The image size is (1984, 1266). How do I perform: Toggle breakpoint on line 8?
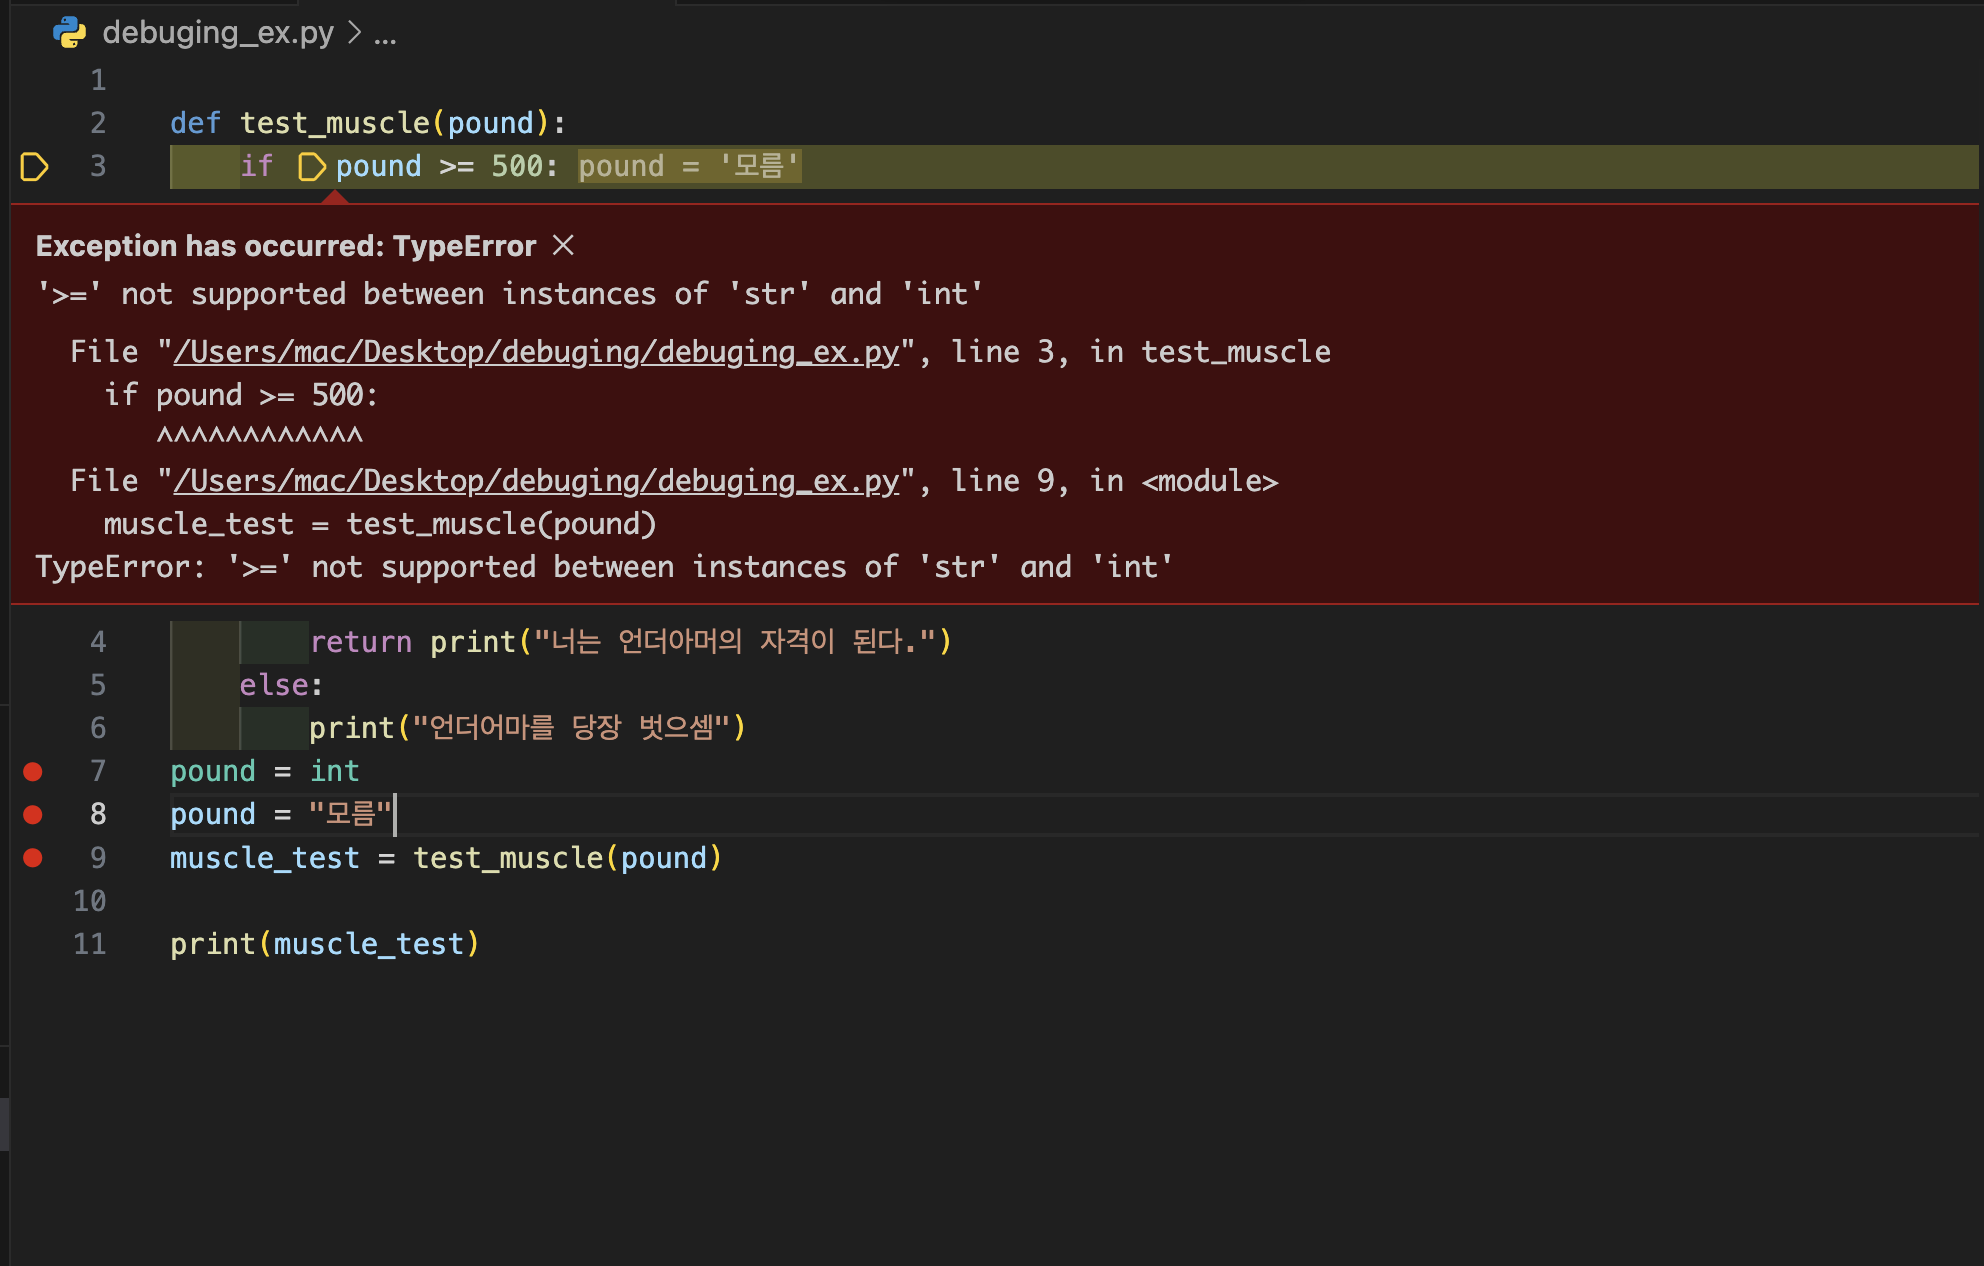33,814
